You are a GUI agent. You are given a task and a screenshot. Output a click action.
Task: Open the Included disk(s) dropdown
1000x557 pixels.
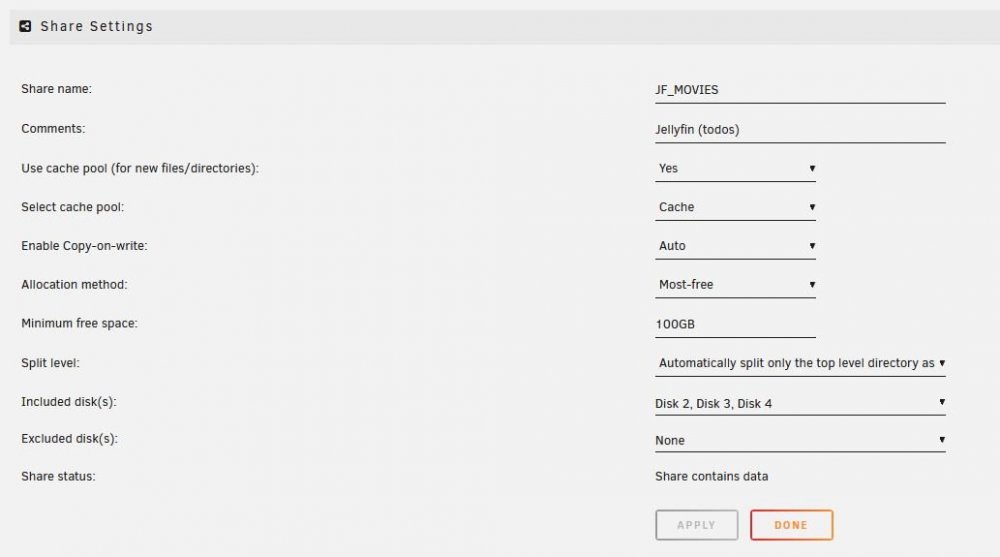800,403
